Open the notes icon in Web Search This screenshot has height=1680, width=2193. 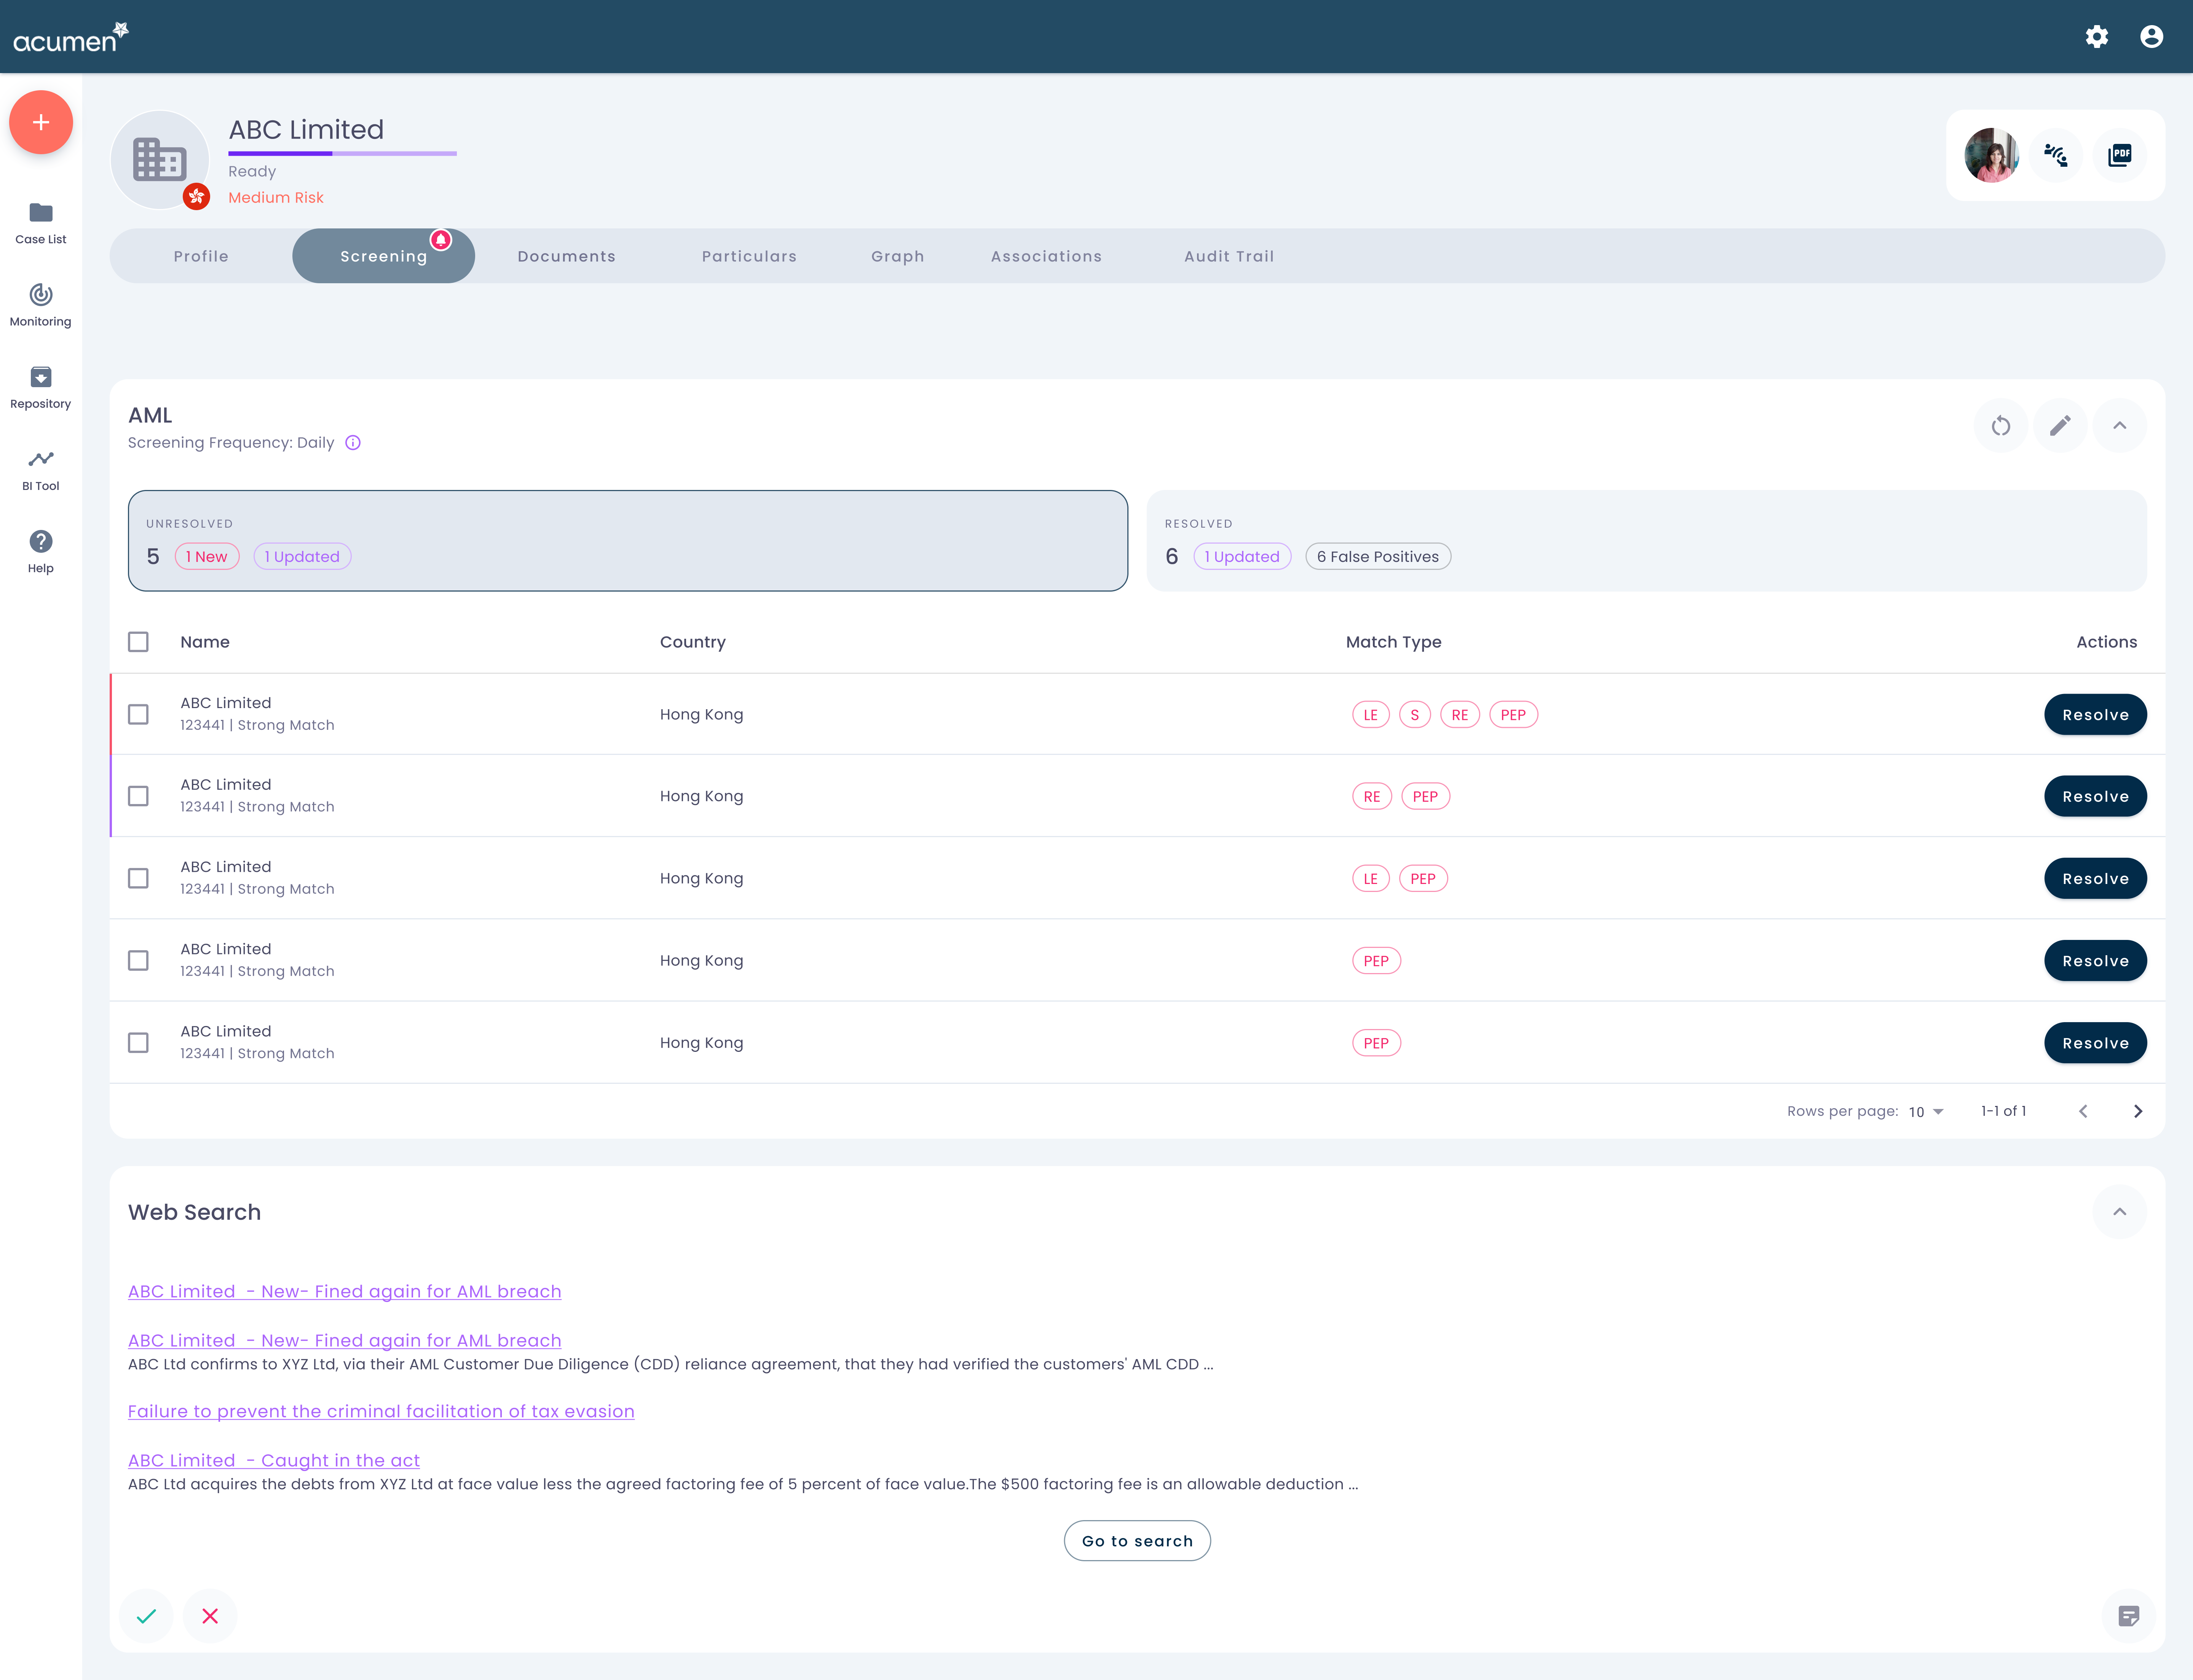coord(2129,1616)
